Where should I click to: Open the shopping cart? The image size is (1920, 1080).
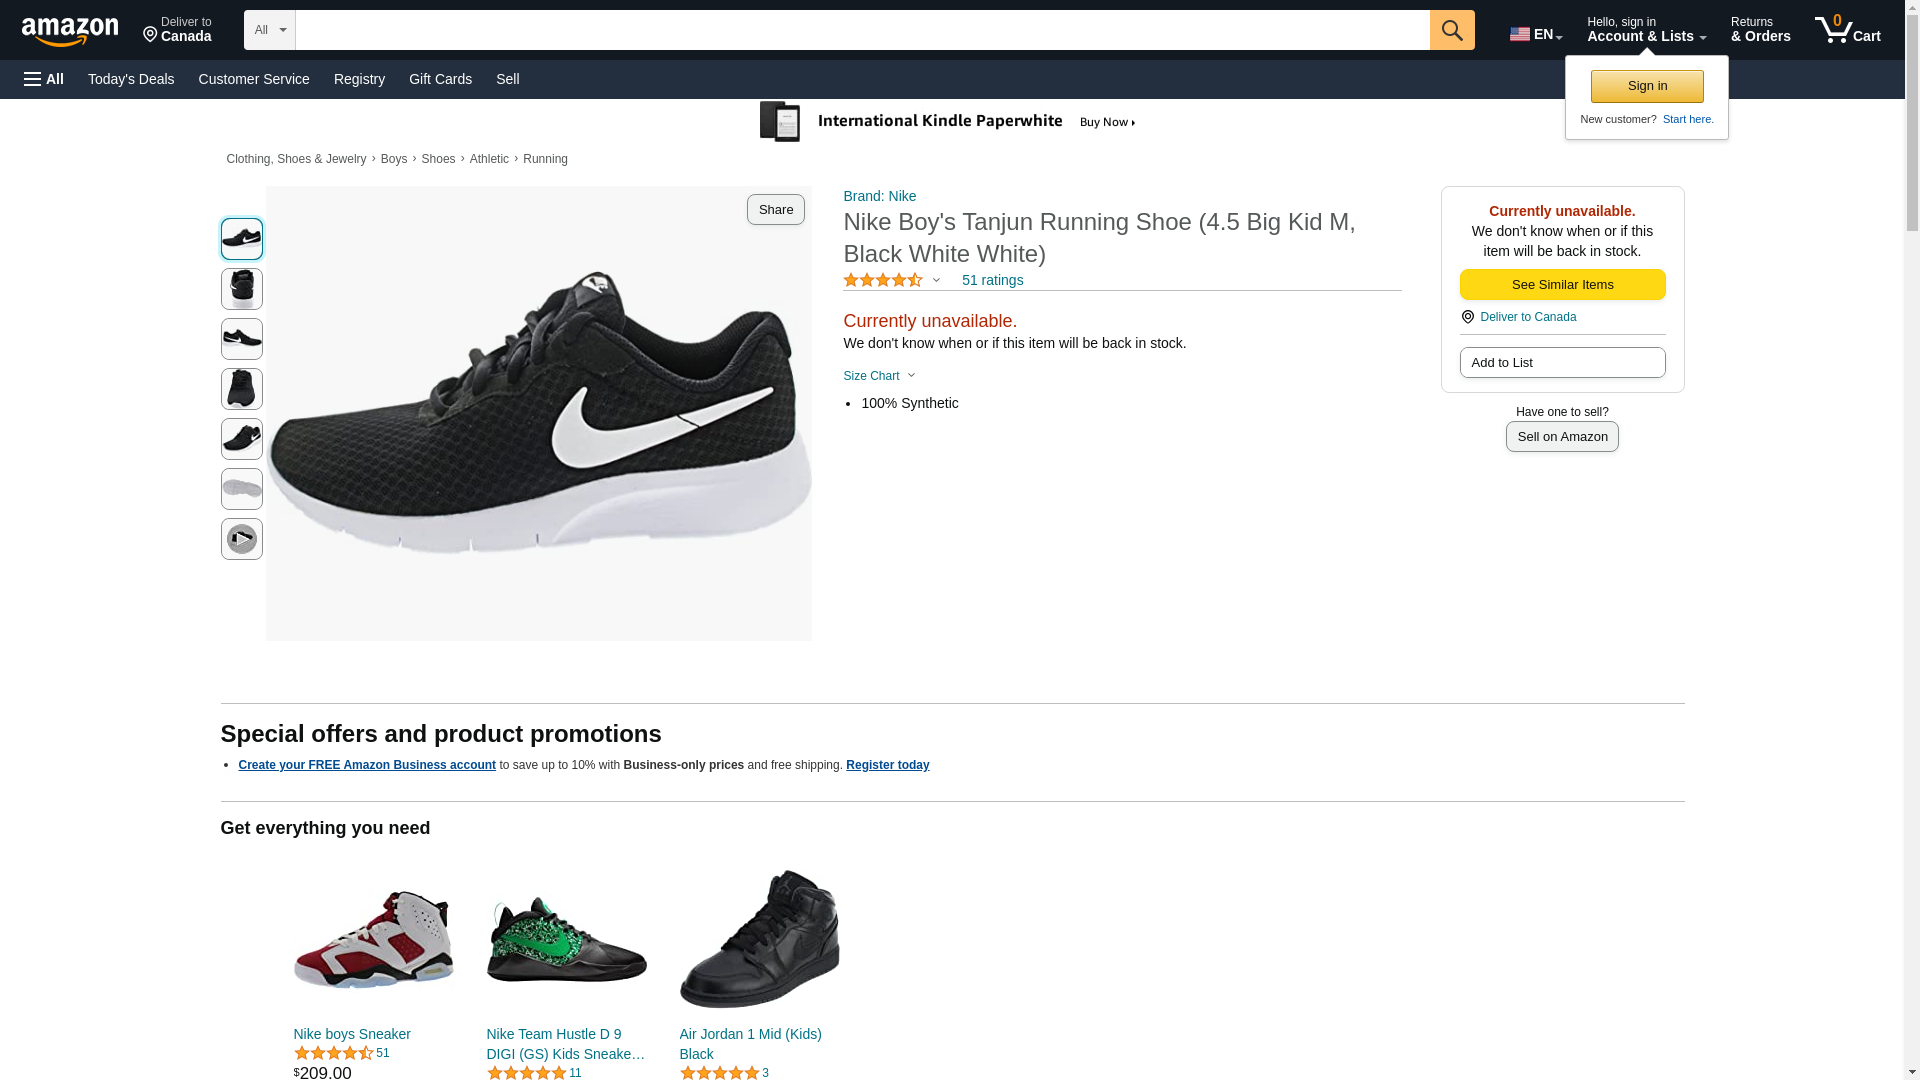pos(1847,30)
